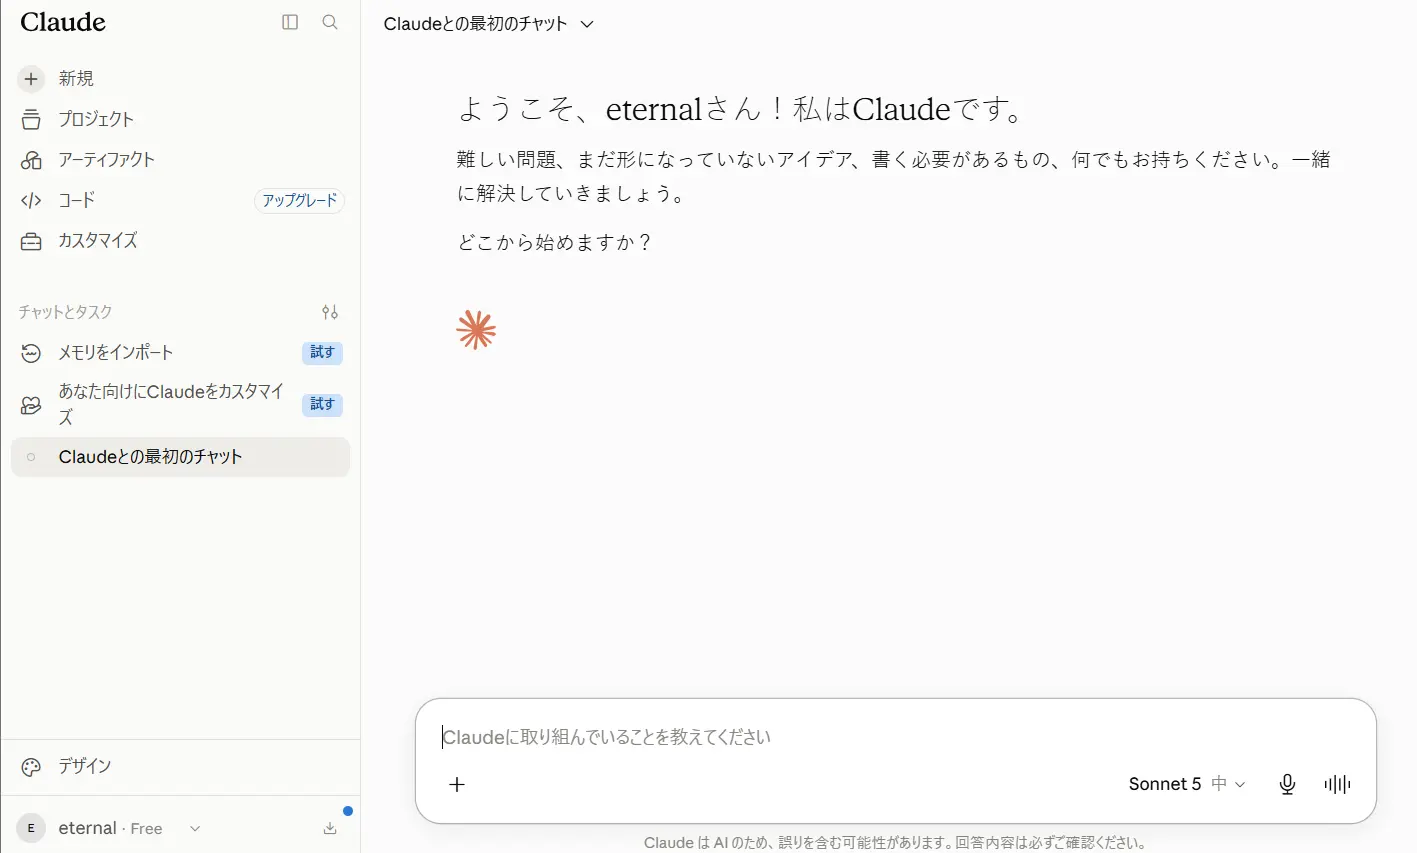Click the plus icon beside 新規
Image resolution: width=1417 pixels, height=853 pixels.
[x=31, y=78]
